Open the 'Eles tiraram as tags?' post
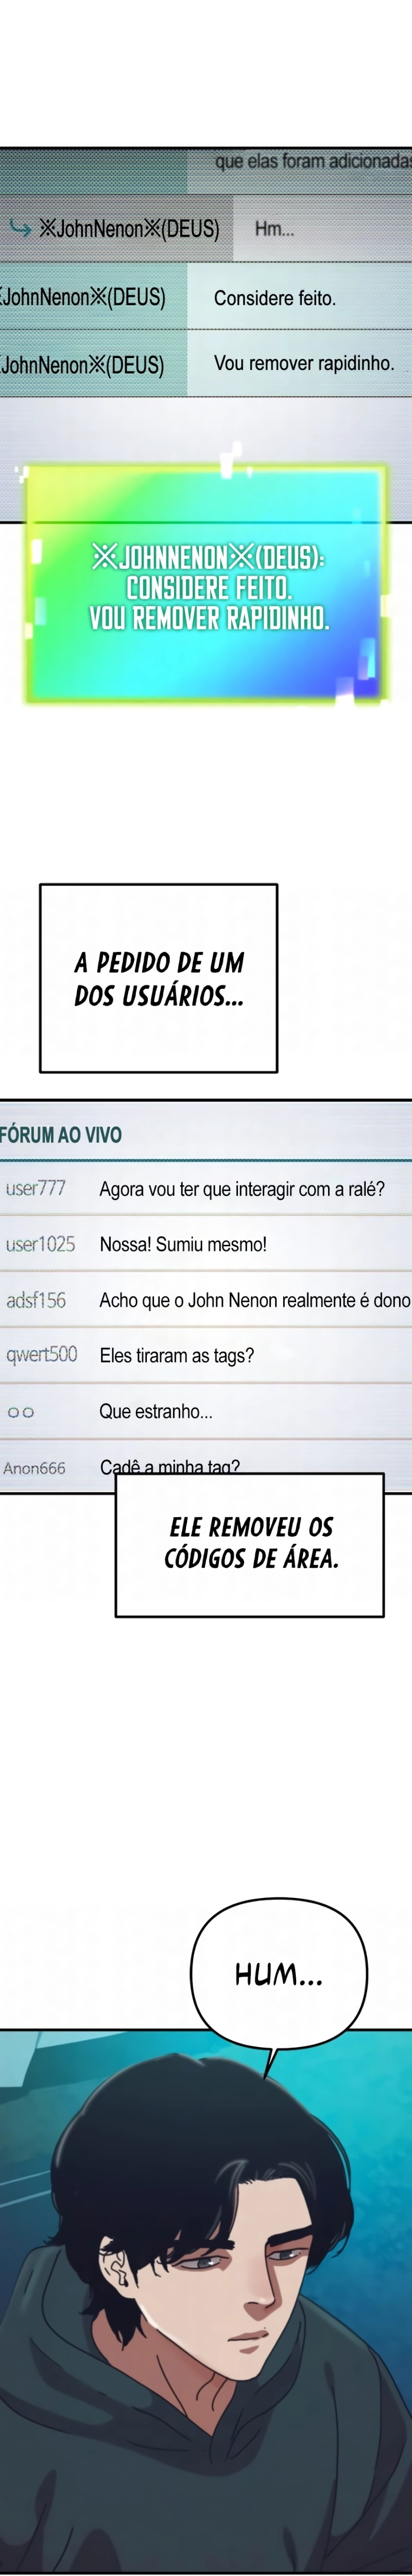Image resolution: width=412 pixels, height=2576 pixels. [x=177, y=1355]
